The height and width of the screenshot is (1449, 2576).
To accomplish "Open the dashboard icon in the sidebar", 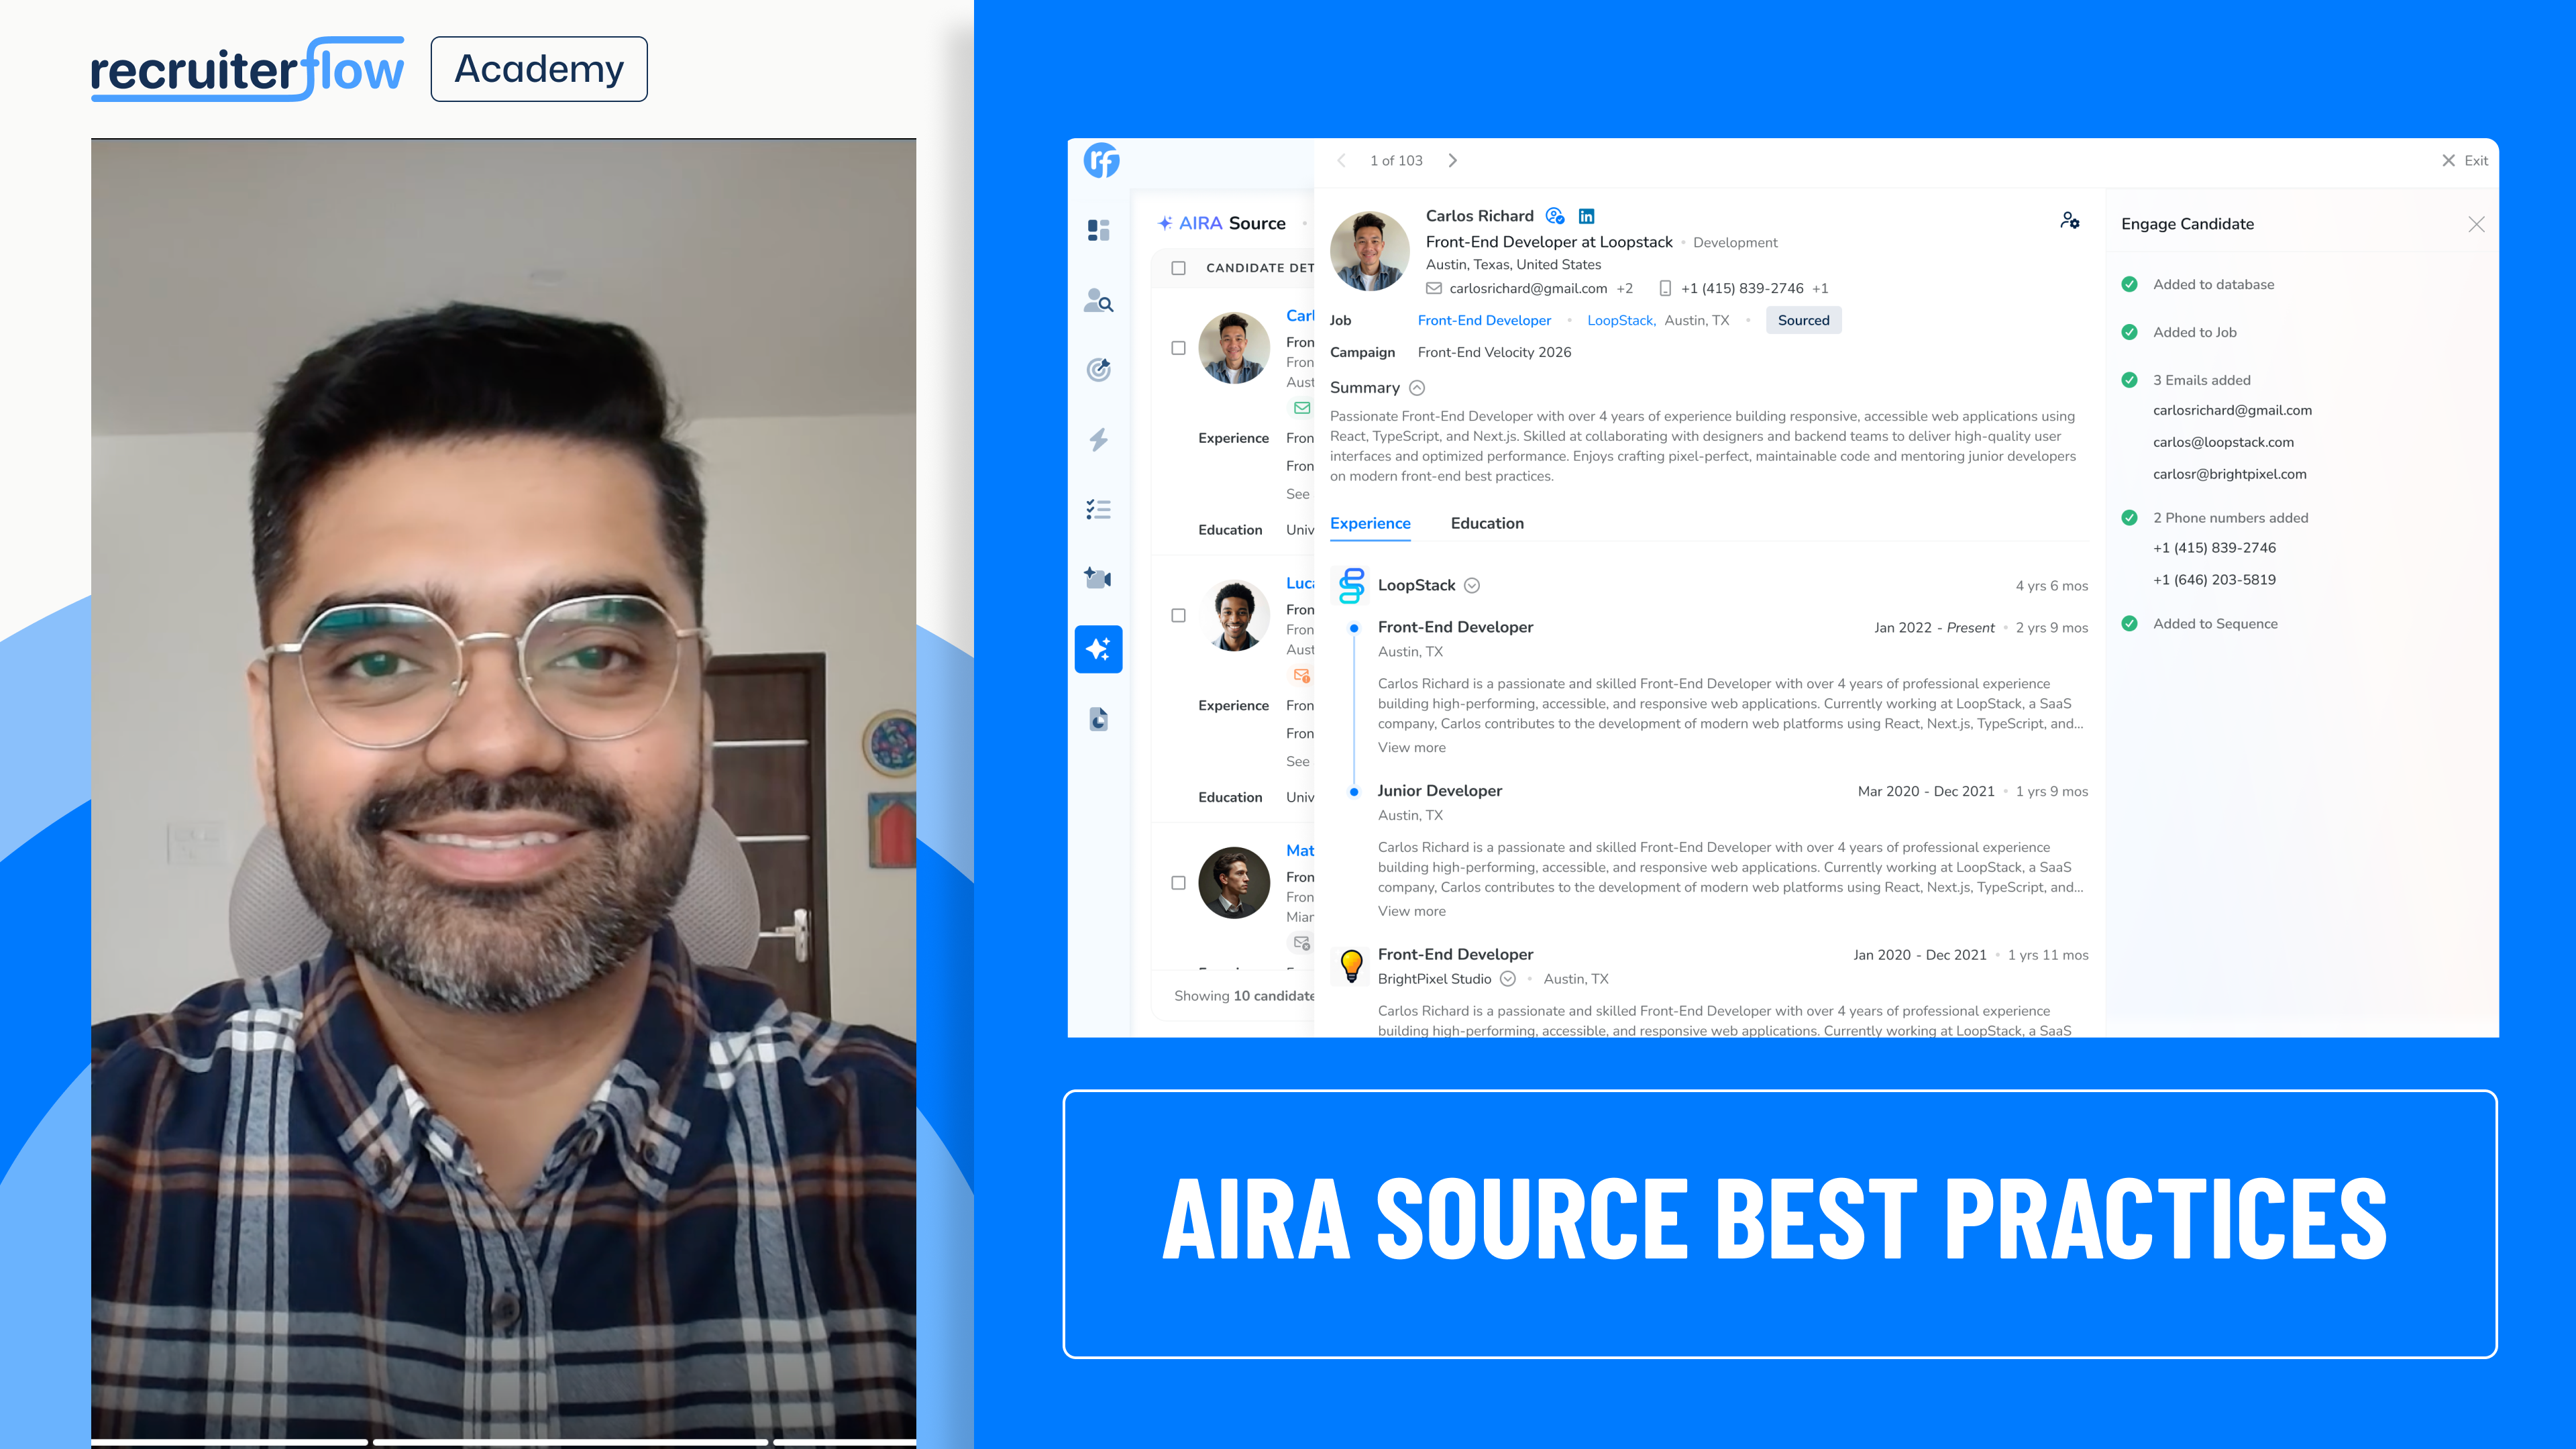I will (1098, 230).
